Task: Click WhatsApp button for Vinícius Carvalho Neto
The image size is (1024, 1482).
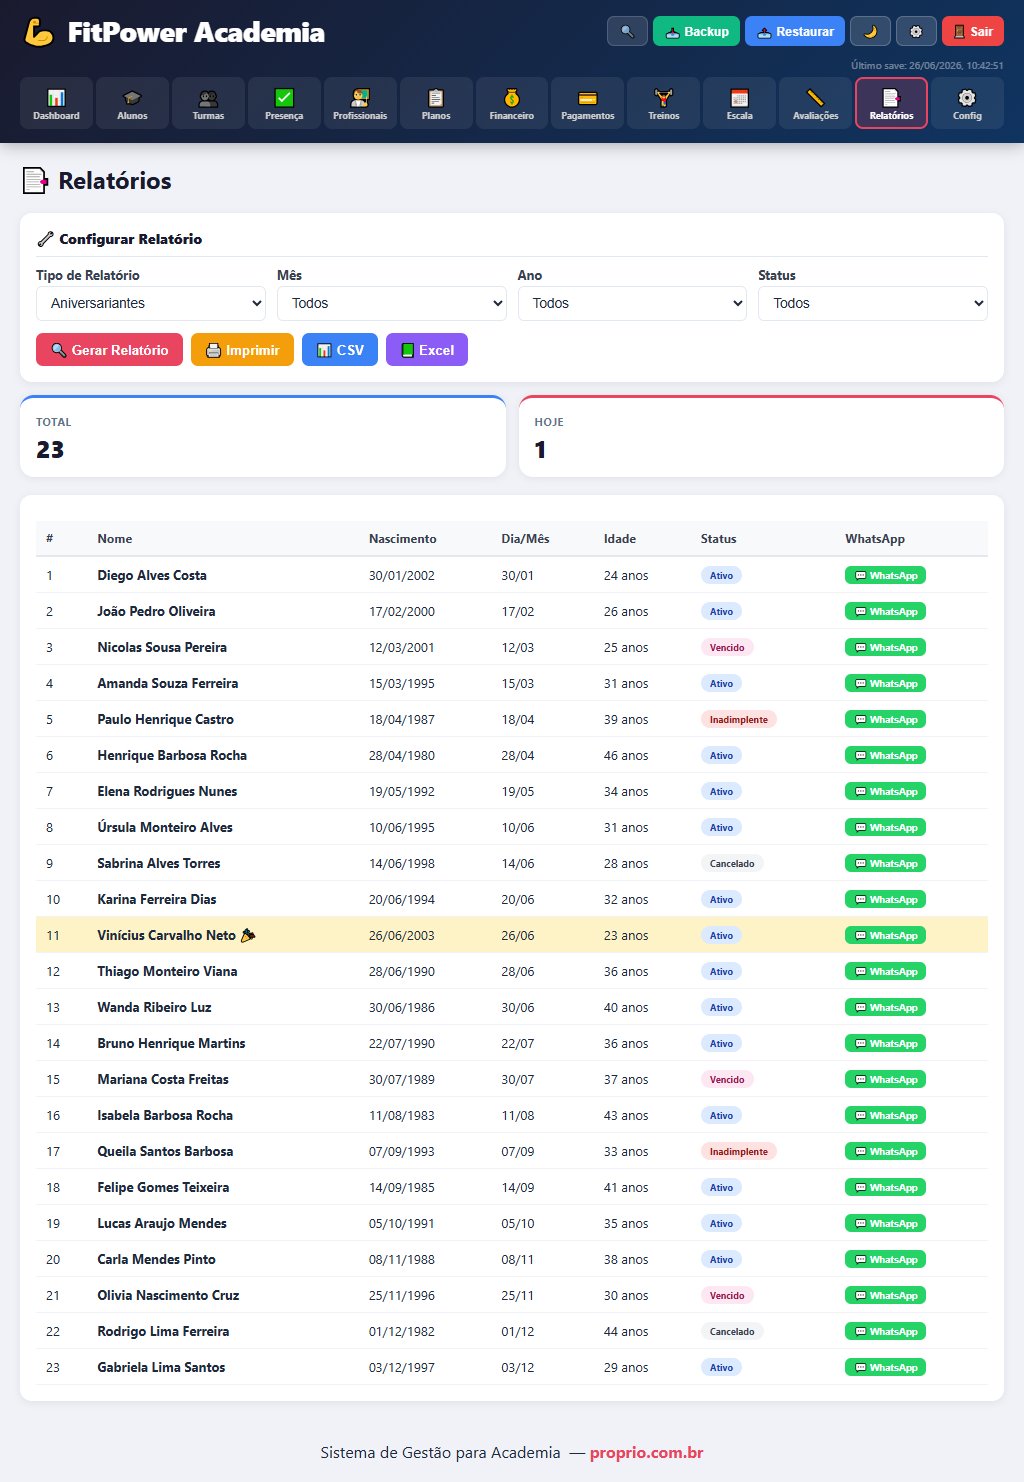Action: point(885,935)
